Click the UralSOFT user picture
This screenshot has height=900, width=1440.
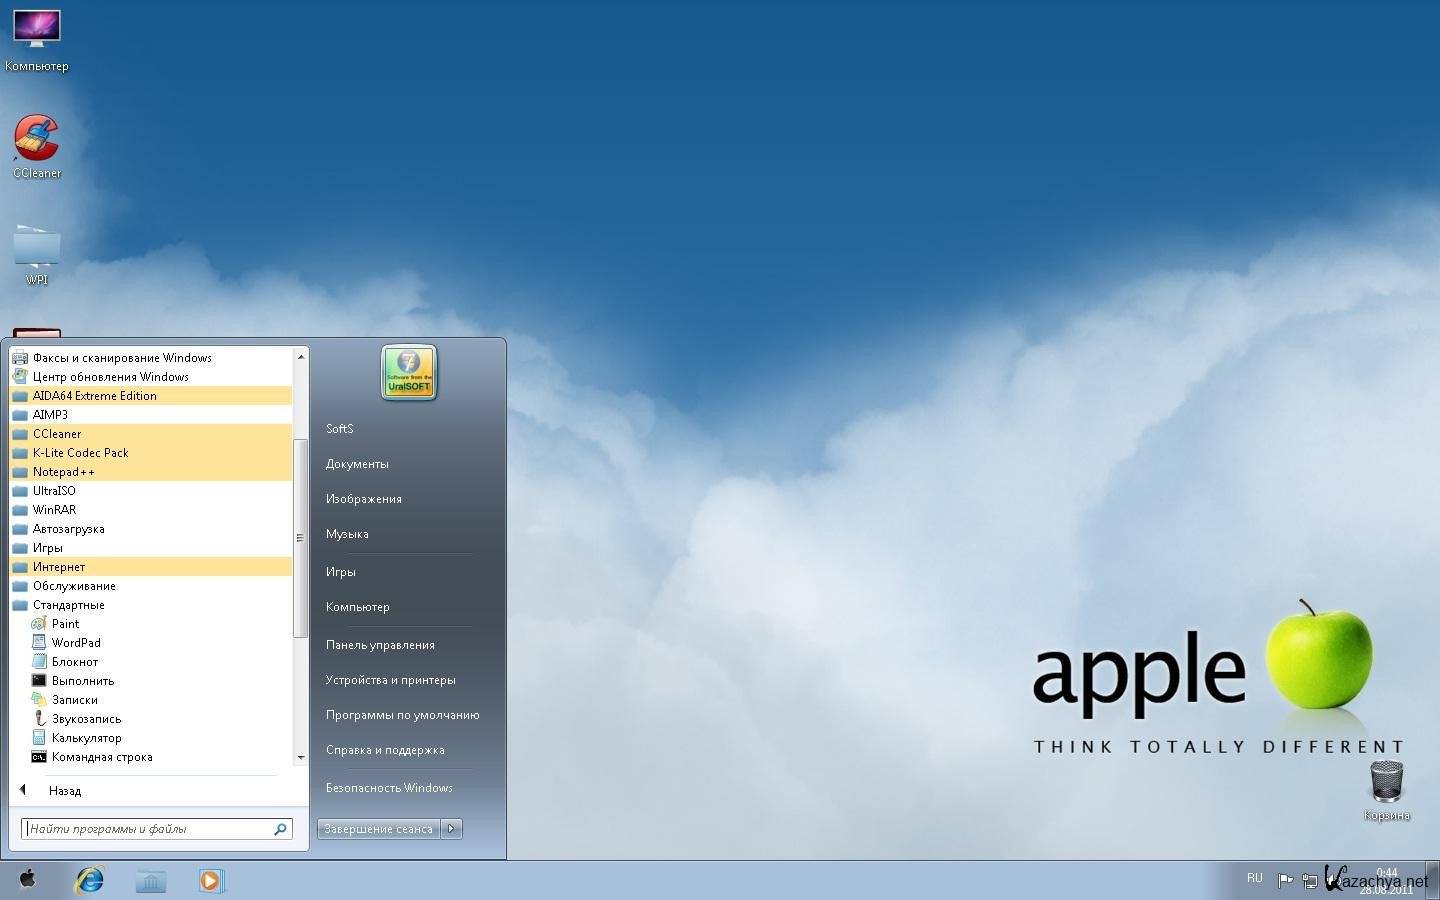(x=409, y=373)
